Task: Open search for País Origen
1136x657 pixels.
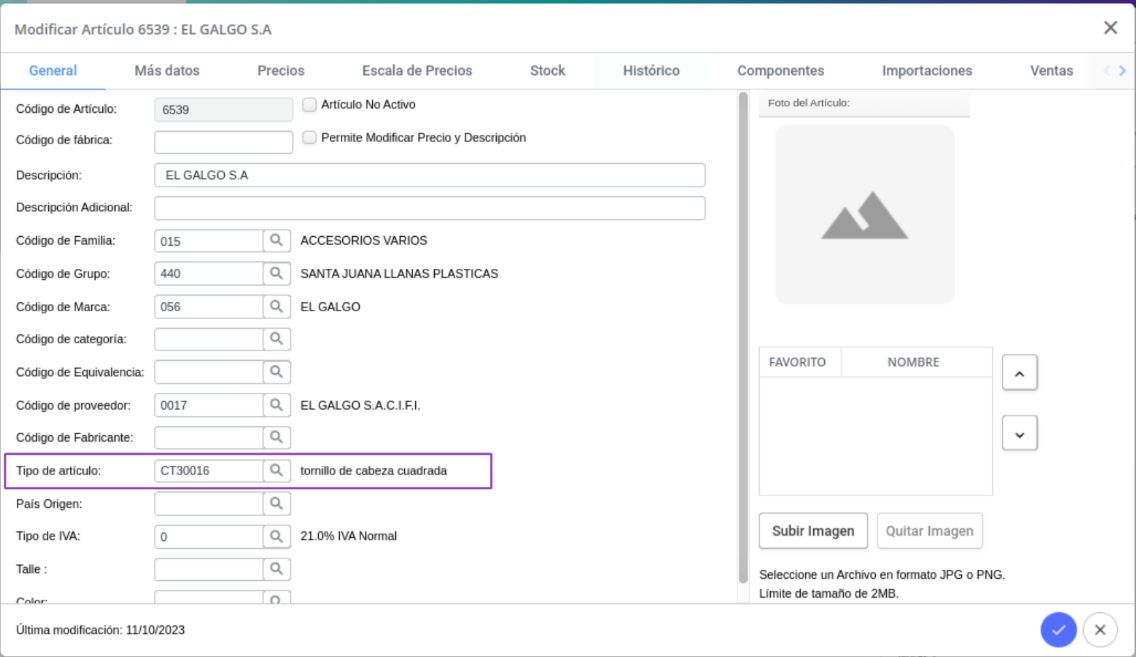Action: [276, 503]
